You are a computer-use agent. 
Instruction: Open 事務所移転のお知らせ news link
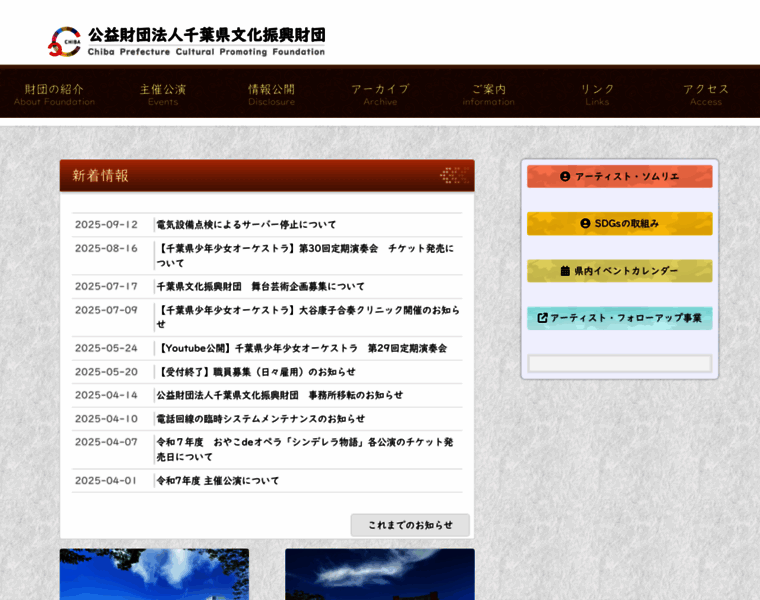[x=279, y=395]
